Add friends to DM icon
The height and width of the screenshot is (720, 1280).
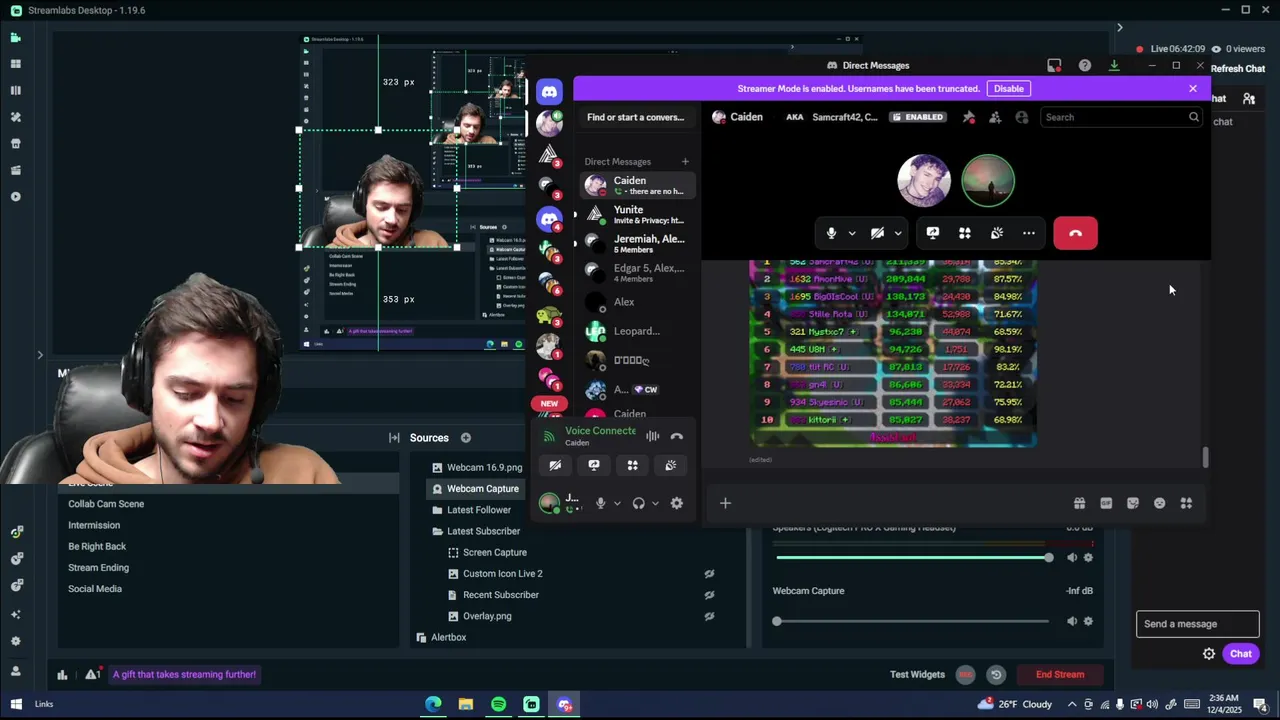coord(995,117)
